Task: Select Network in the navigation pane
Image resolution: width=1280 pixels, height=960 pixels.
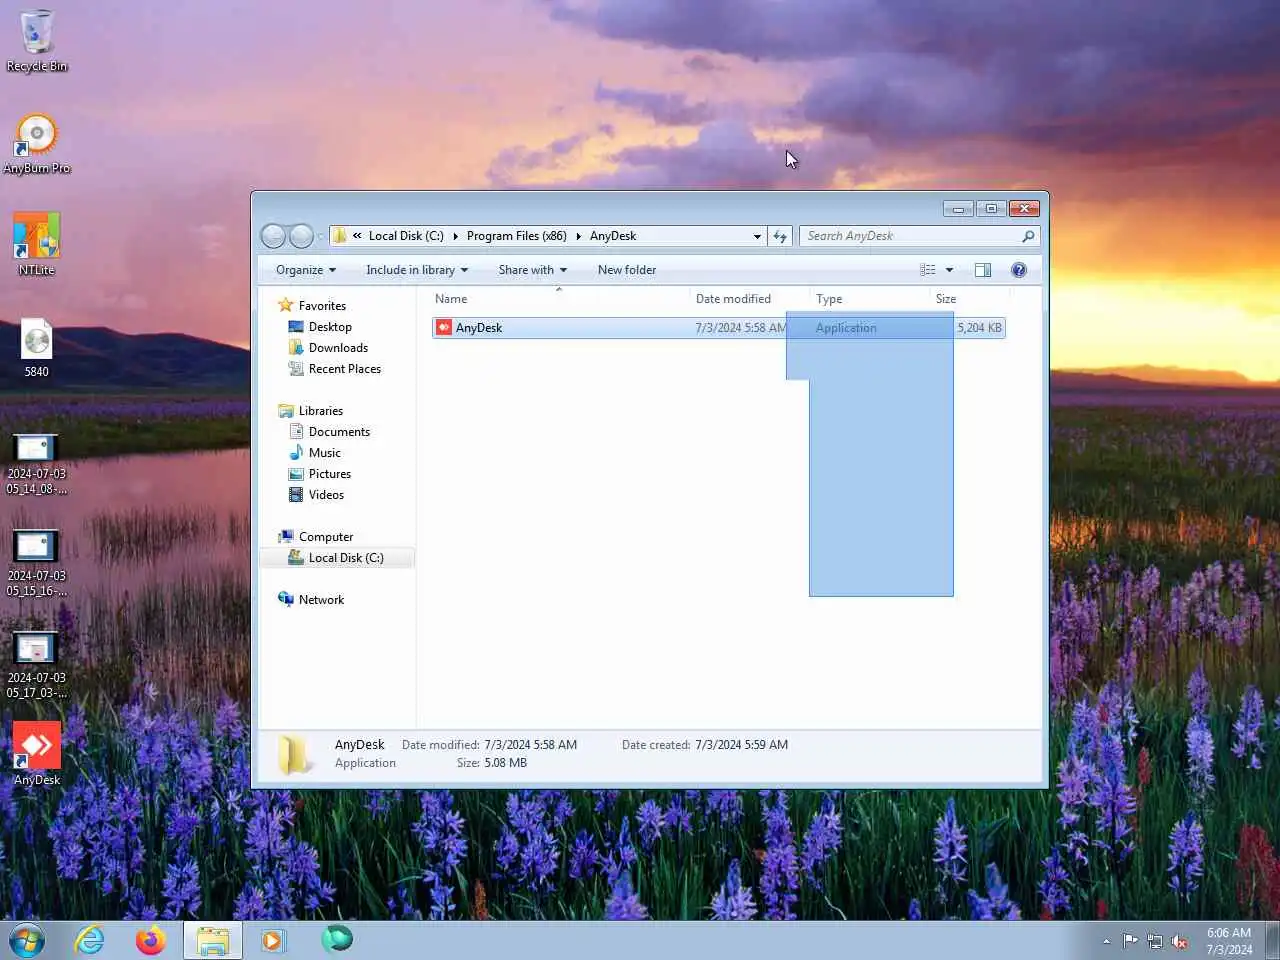Action: point(321,600)
